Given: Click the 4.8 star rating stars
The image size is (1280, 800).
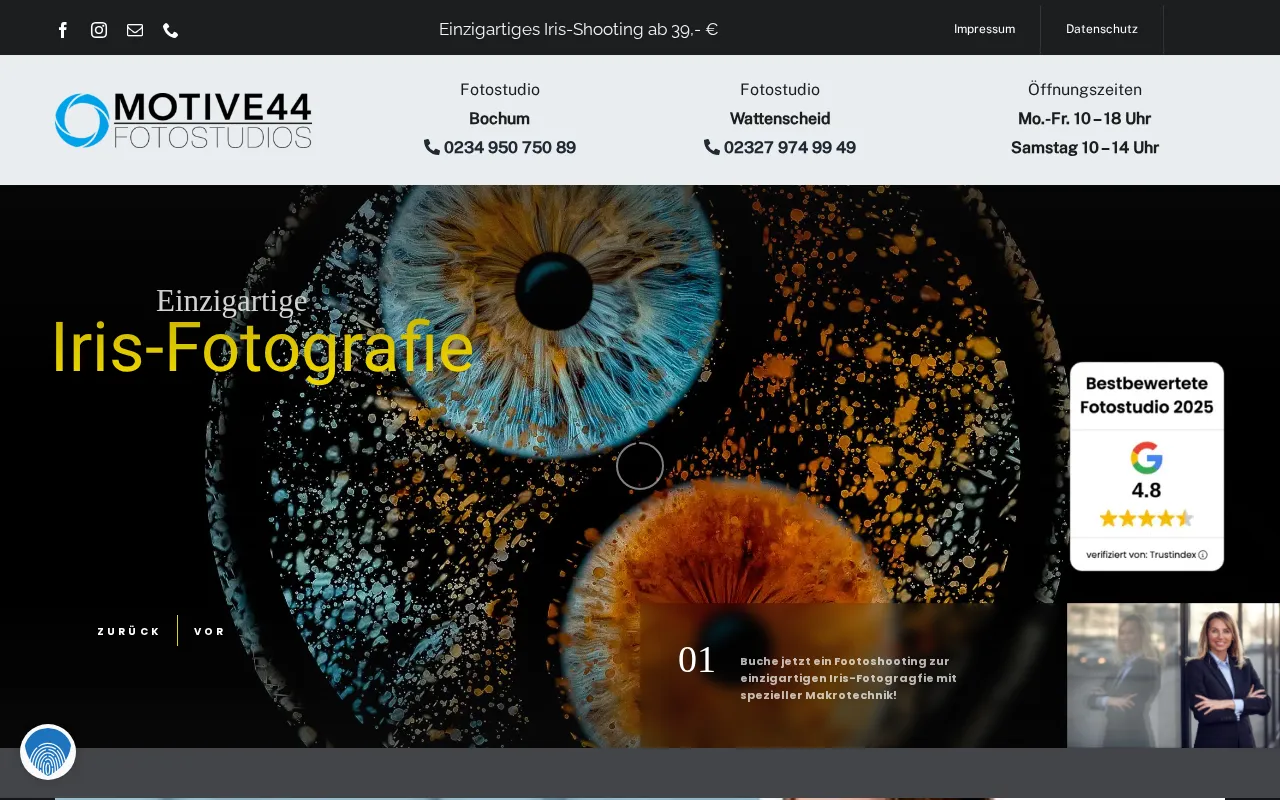Looking at the screenshot, I should pos(1147,518).
